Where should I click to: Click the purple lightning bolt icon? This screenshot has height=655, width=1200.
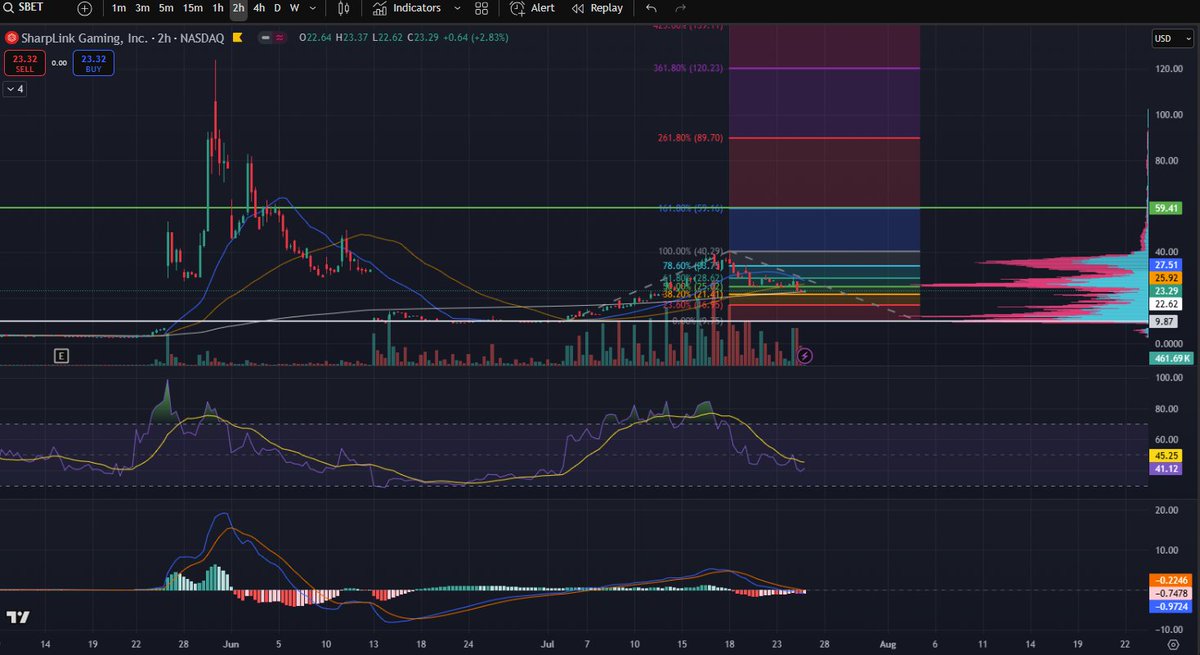click(806, 355)
